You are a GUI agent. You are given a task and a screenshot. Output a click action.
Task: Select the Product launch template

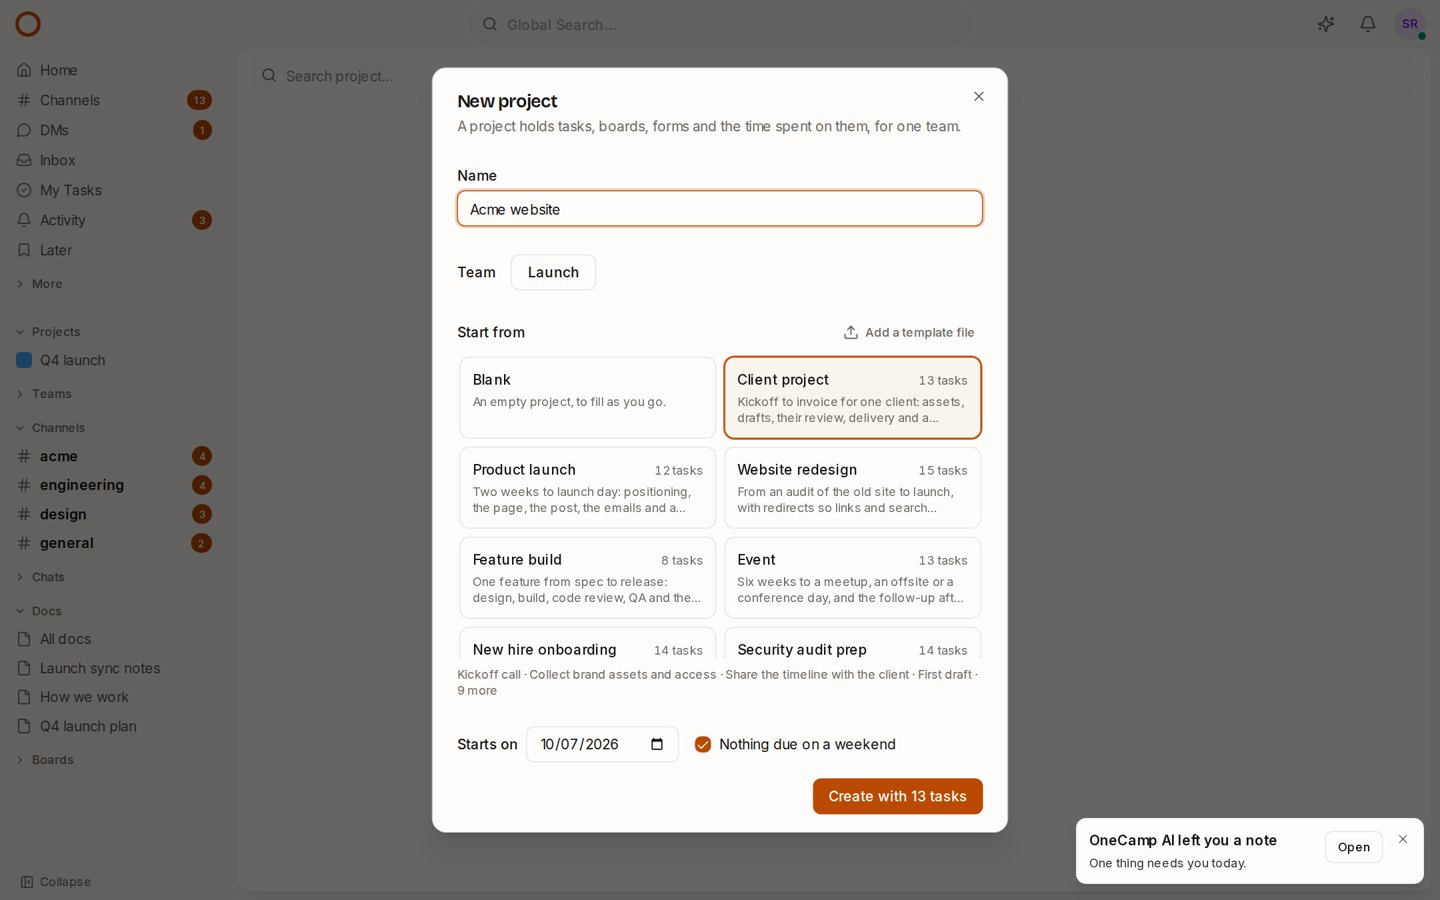pos(588,488)
